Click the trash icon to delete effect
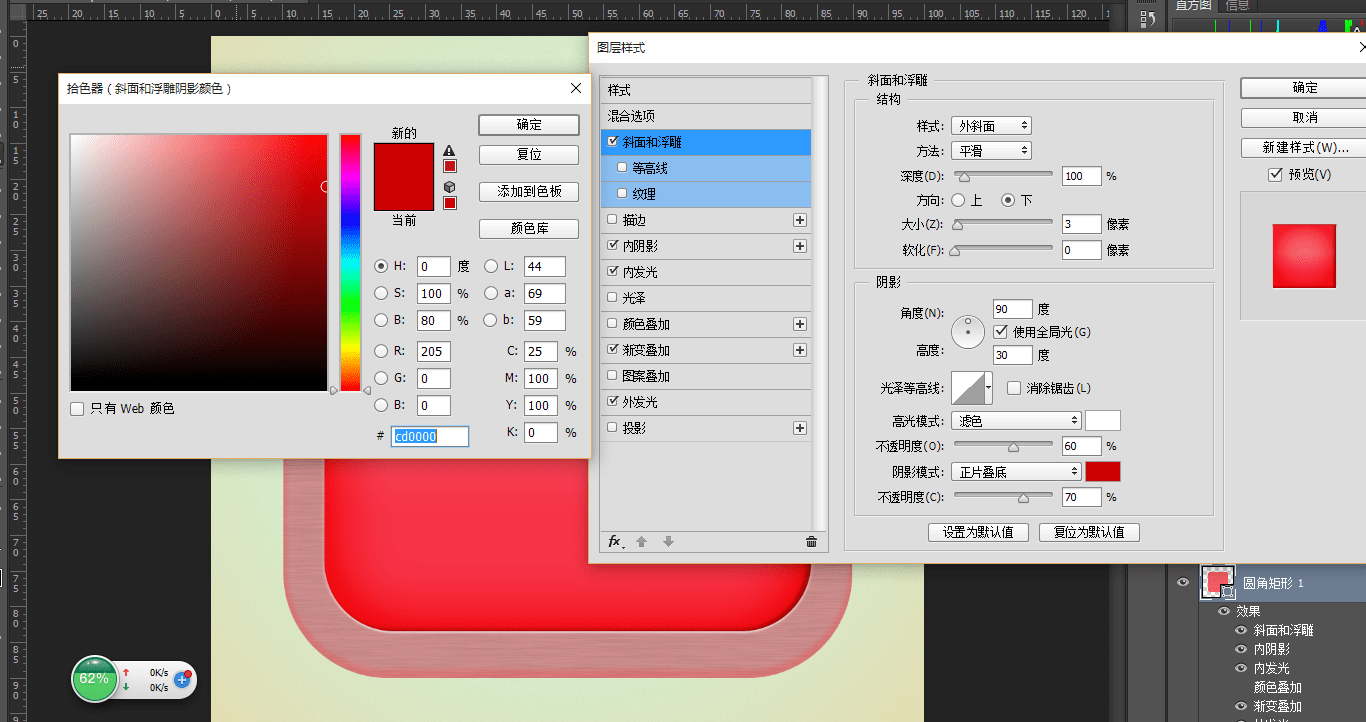 (811, 542)
